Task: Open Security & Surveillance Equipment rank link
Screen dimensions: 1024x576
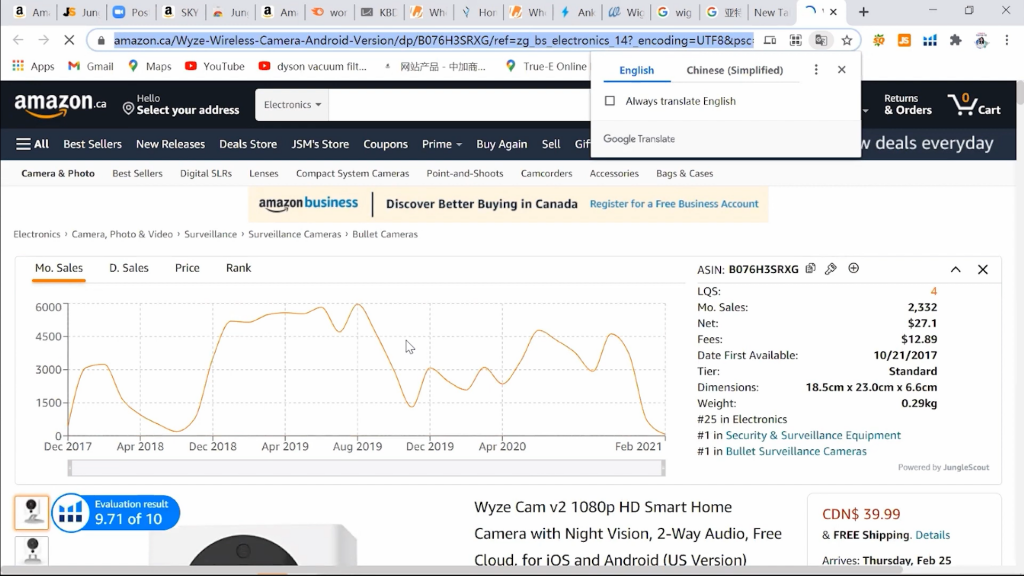Action: click(x=813, y=435)
